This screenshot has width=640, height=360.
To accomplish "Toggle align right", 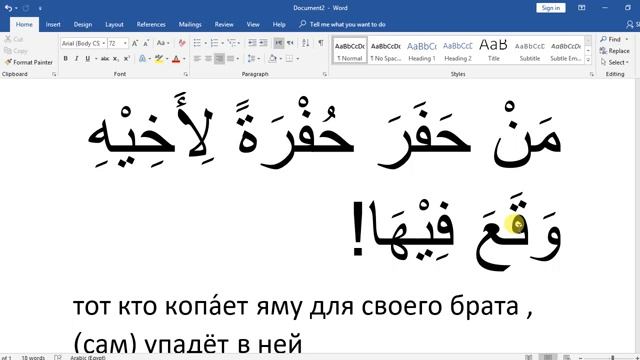I will click(x=219, y=59).
